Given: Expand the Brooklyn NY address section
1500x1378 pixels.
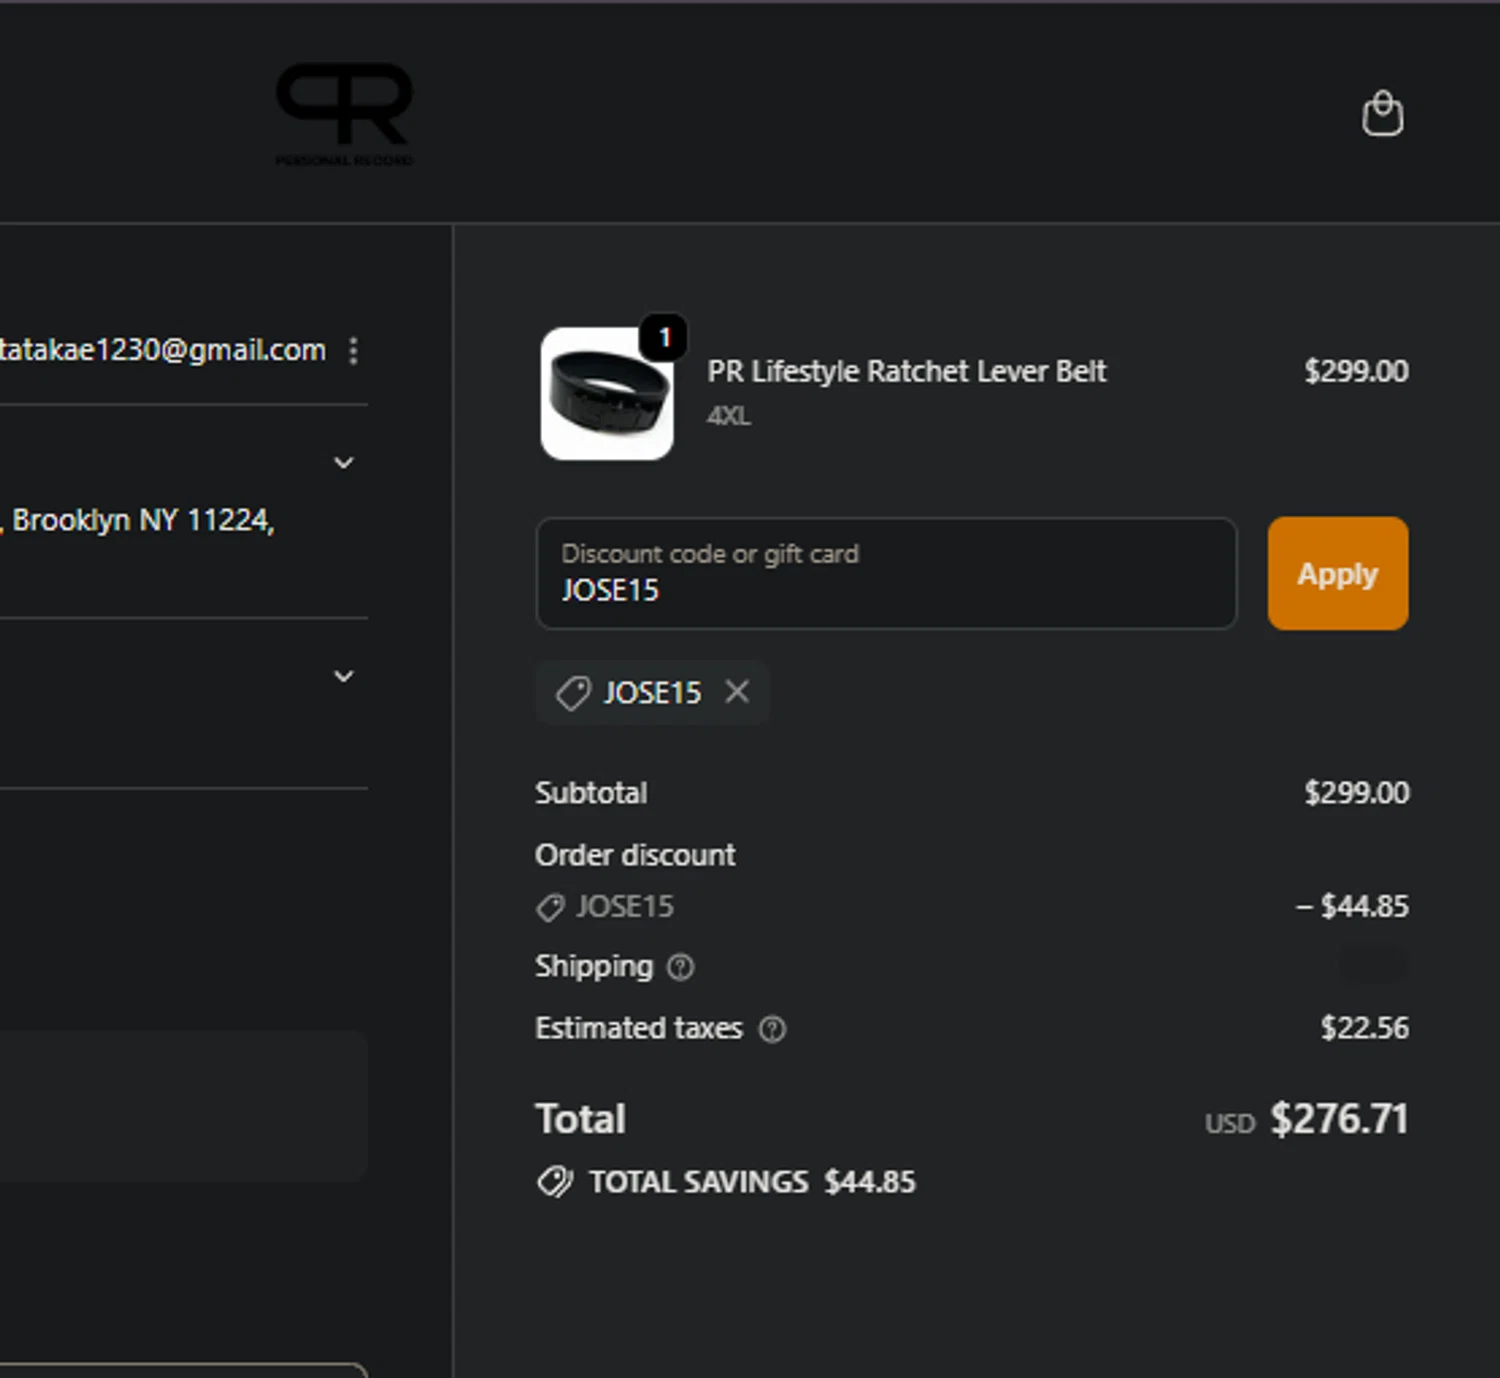Looking at the screenshot, I should pyautogui.click(x=343, y=463).
